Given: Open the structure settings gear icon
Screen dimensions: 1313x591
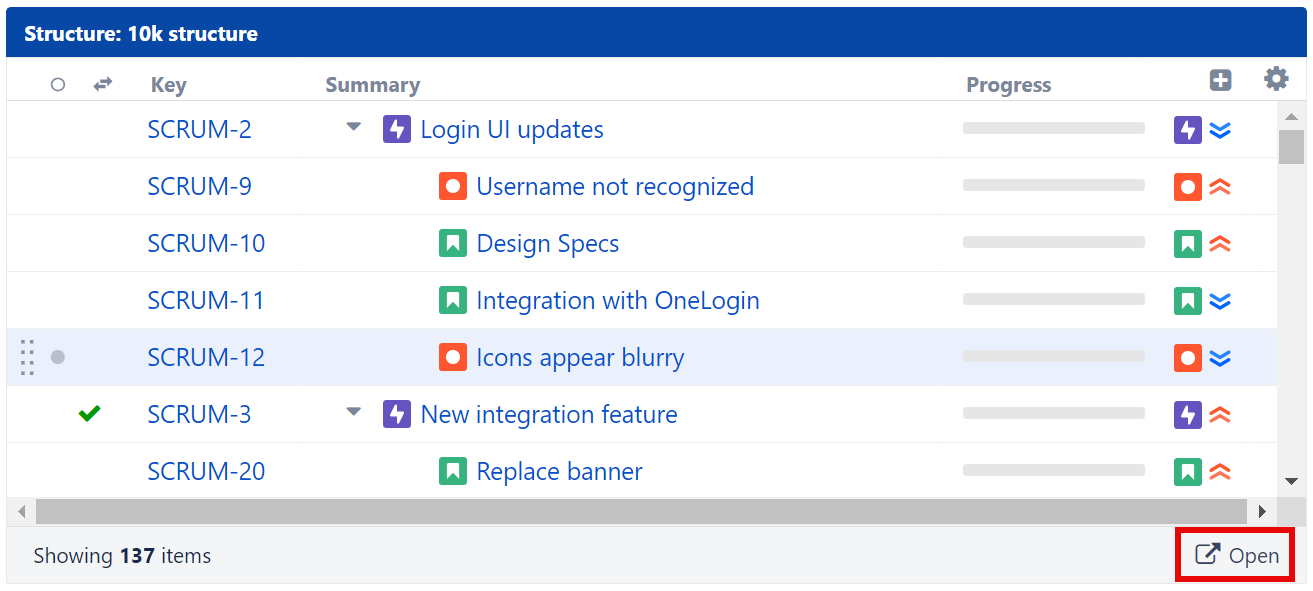Looking at the screenshot, I should click(1276, 80).
